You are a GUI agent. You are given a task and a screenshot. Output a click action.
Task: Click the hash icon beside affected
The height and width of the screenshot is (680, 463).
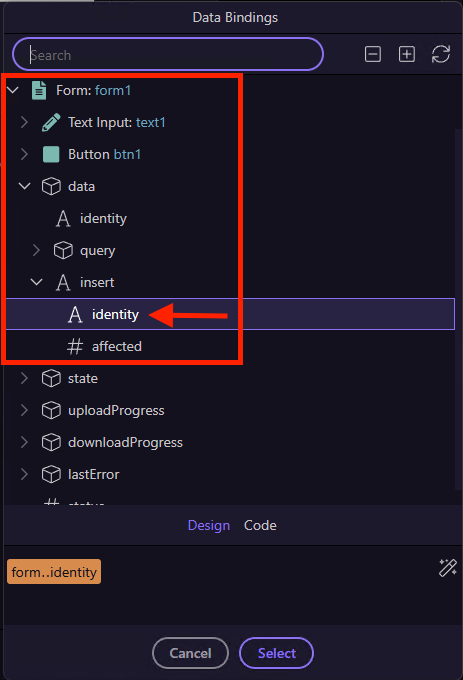point(75,347)
